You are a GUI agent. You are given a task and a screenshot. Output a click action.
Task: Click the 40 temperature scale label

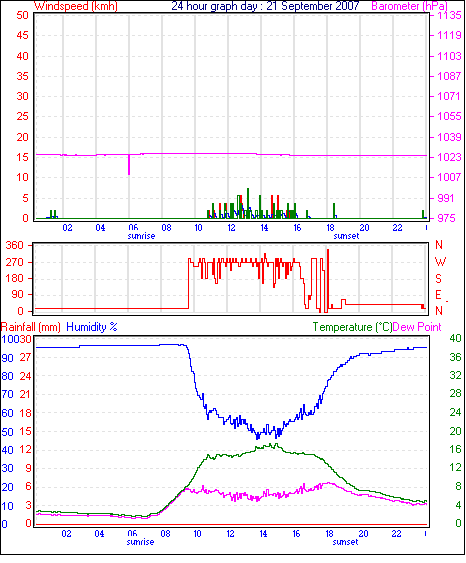(x=455, y=338)
